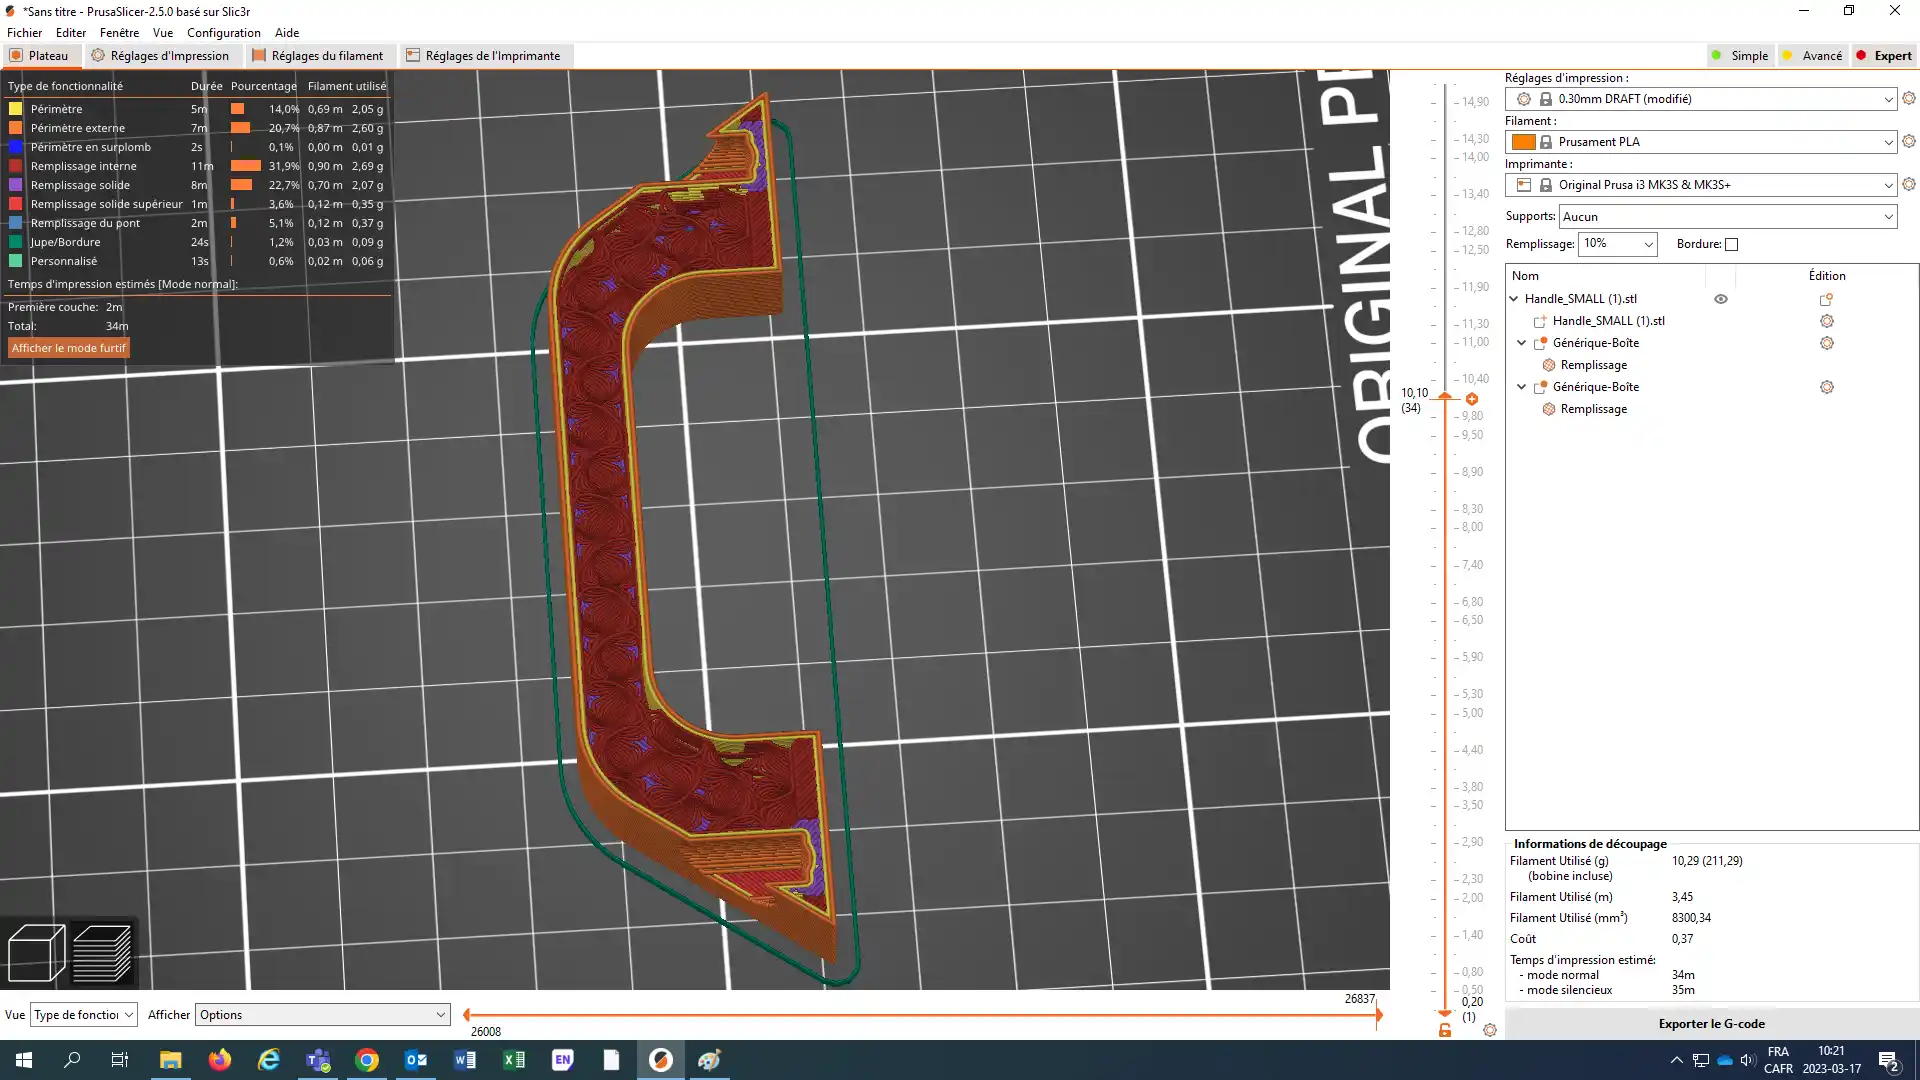Image resolution: width=1920 pixels, height=1080 pixels.
Task: Open Excel from the taskbar
Action: (514, 1060)
